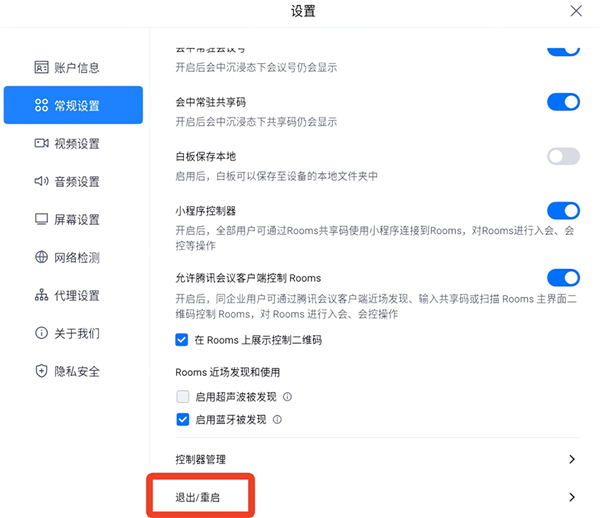Screen dimensions: 600x518
Task: Switch to 音频设置 tab
Action: [x=76, y=181]
